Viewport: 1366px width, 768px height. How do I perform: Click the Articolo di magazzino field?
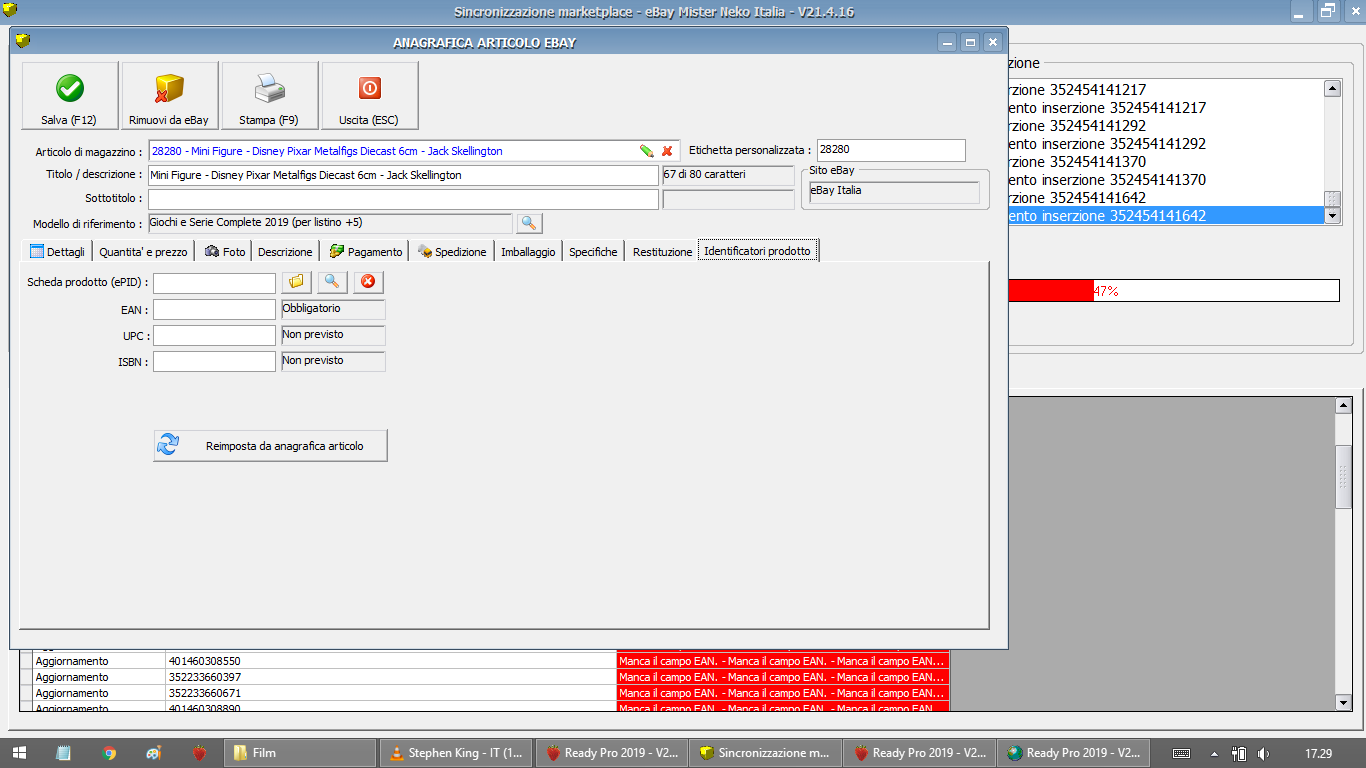coord(414,151)
